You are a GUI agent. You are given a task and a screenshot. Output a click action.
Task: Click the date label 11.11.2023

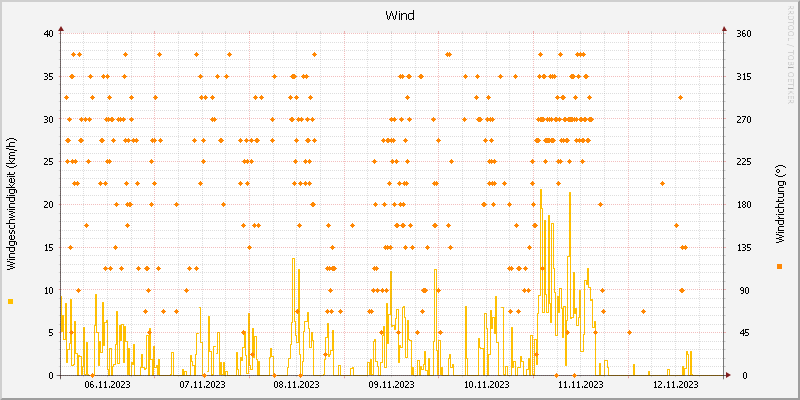coord(581,384)
